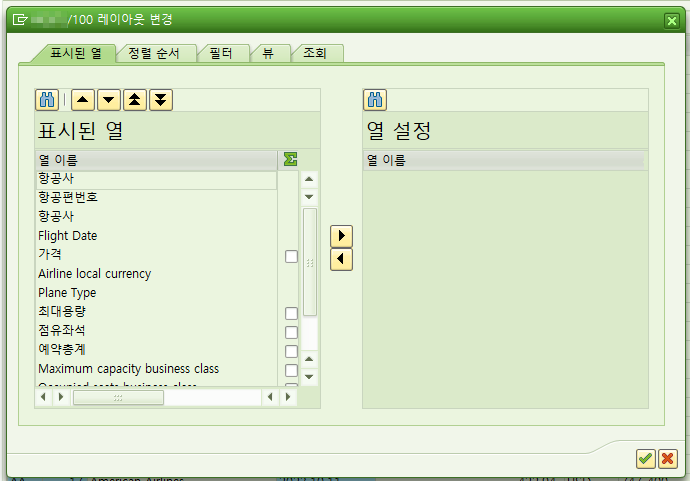Toggle totals checkbox for Maximum capacity business class
This screenshot has width=690, height=481.
[x=291, y=370]
